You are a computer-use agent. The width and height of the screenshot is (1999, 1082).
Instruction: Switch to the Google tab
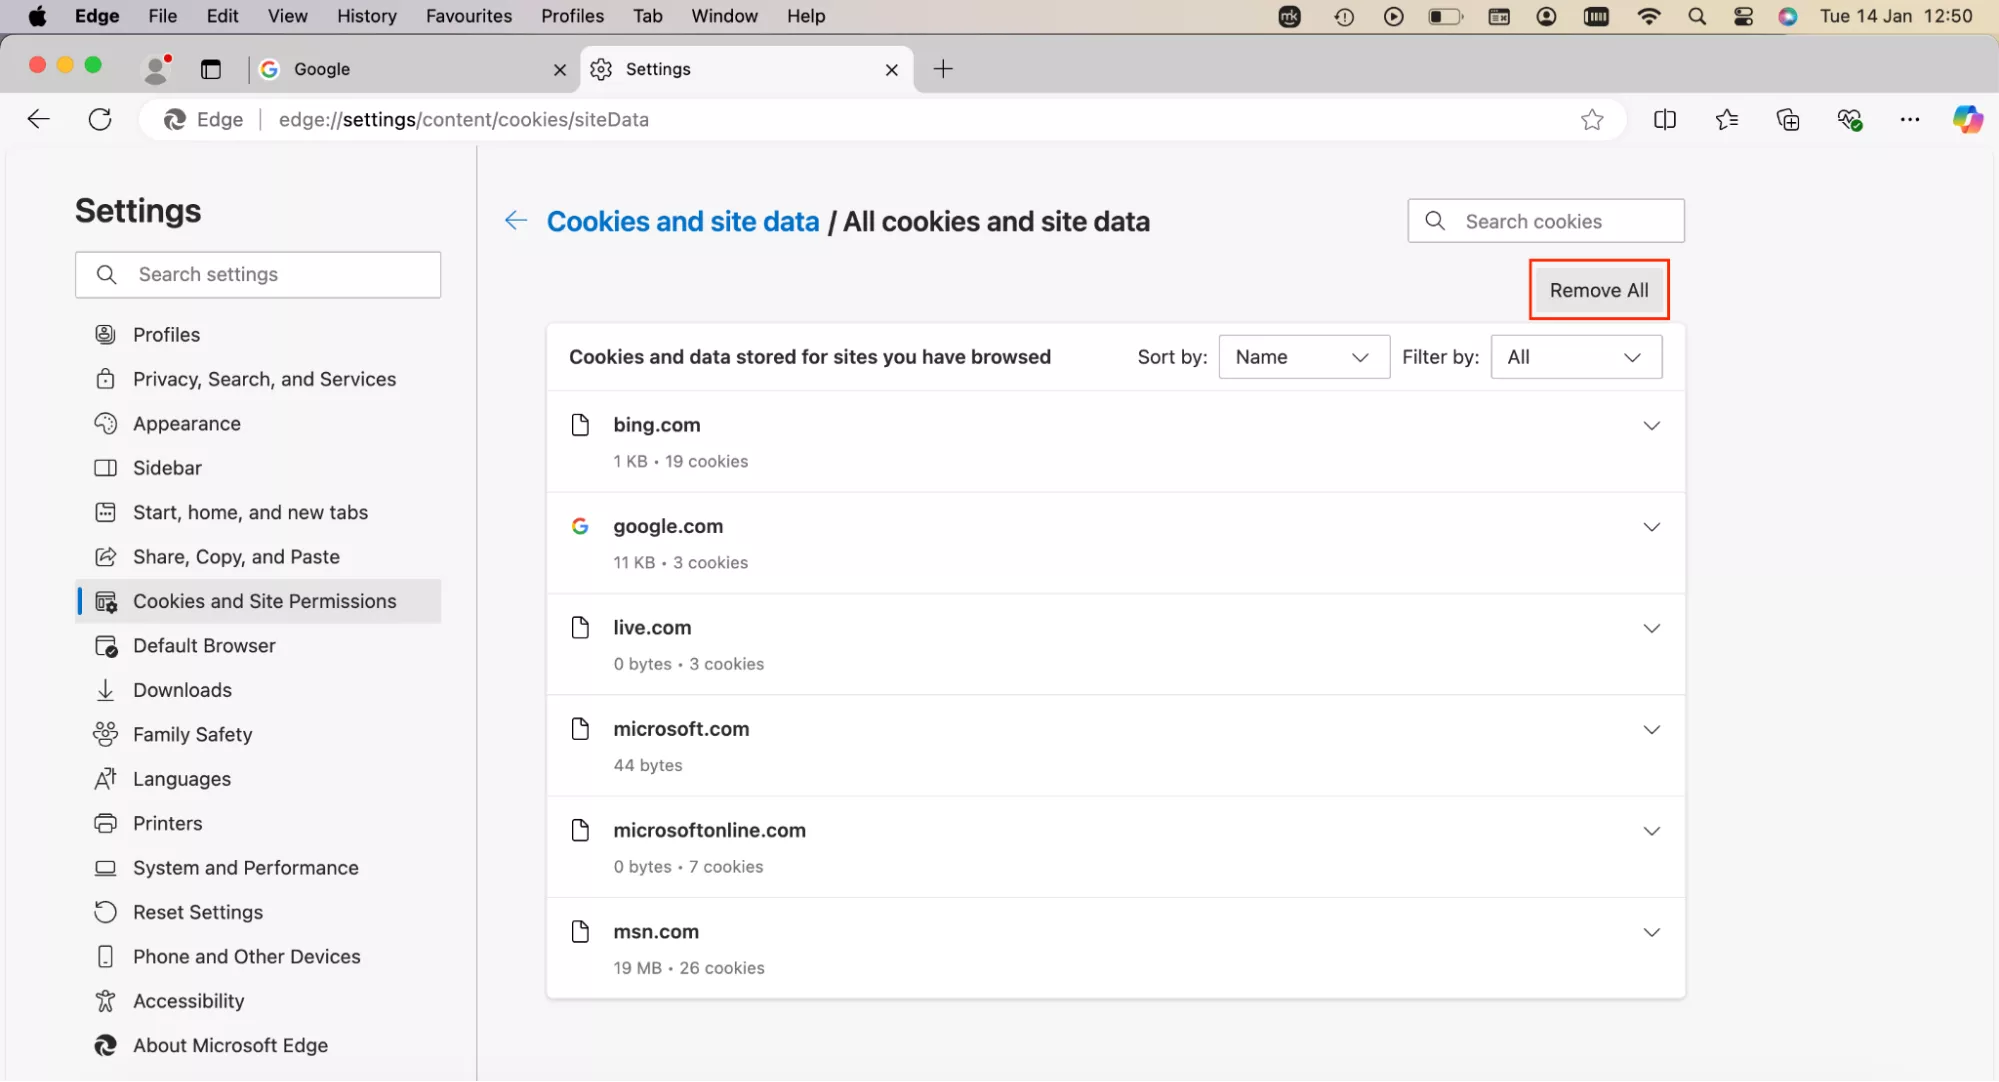(400, 69)
